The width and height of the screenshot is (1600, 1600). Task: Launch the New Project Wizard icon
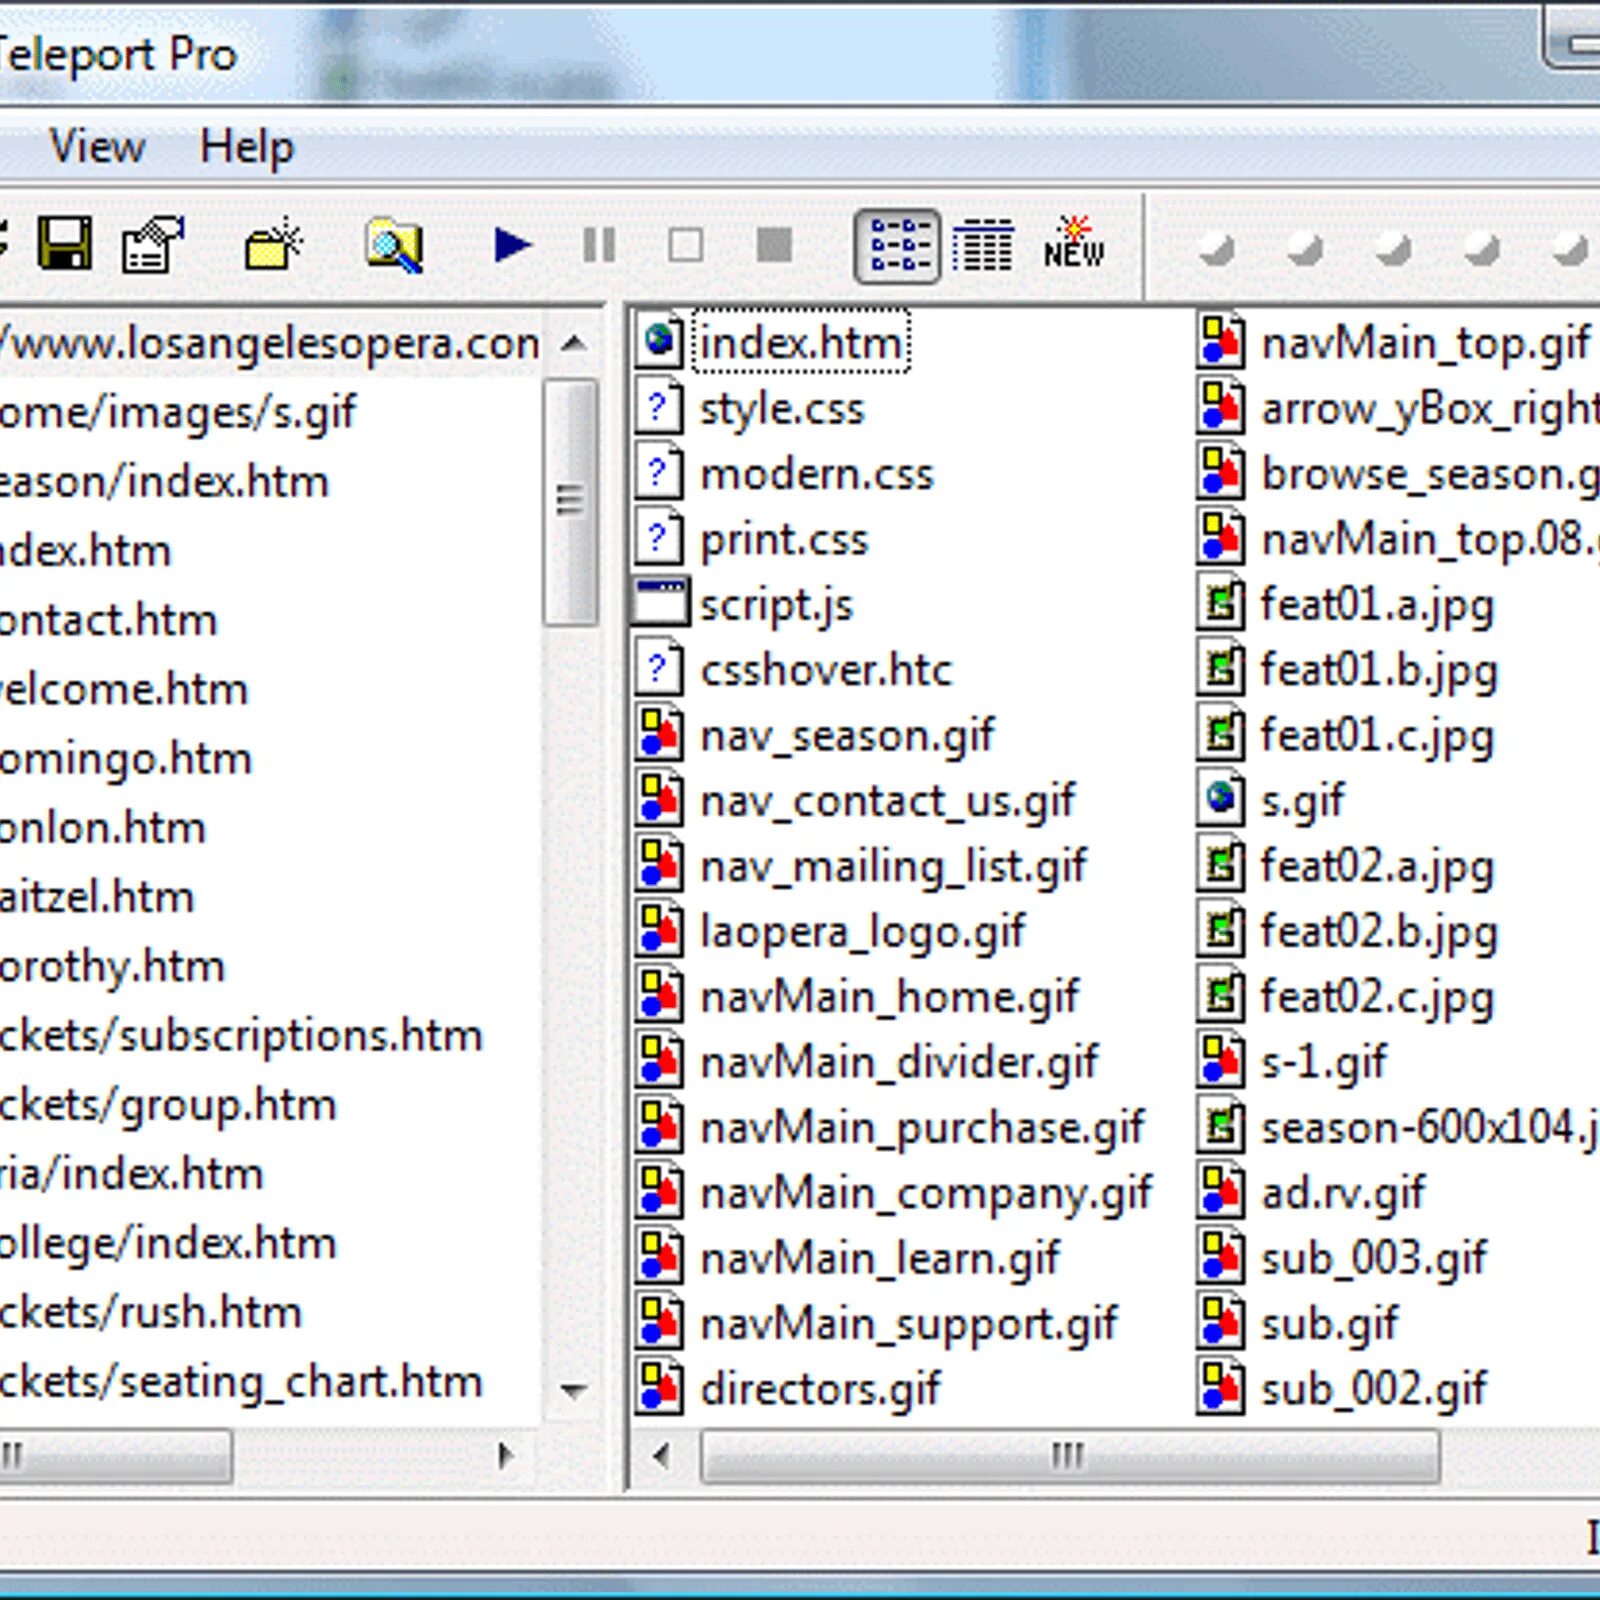pyautogui.click(x=273, y=244)
